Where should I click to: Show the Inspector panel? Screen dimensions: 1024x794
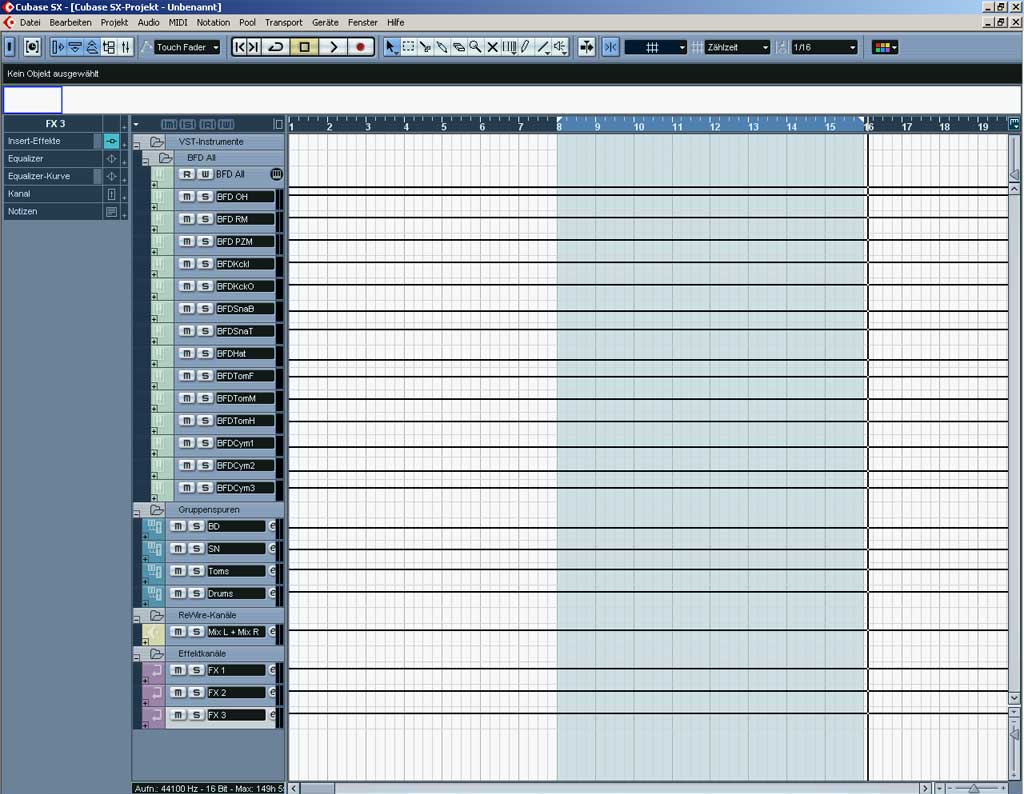point(58,47)
